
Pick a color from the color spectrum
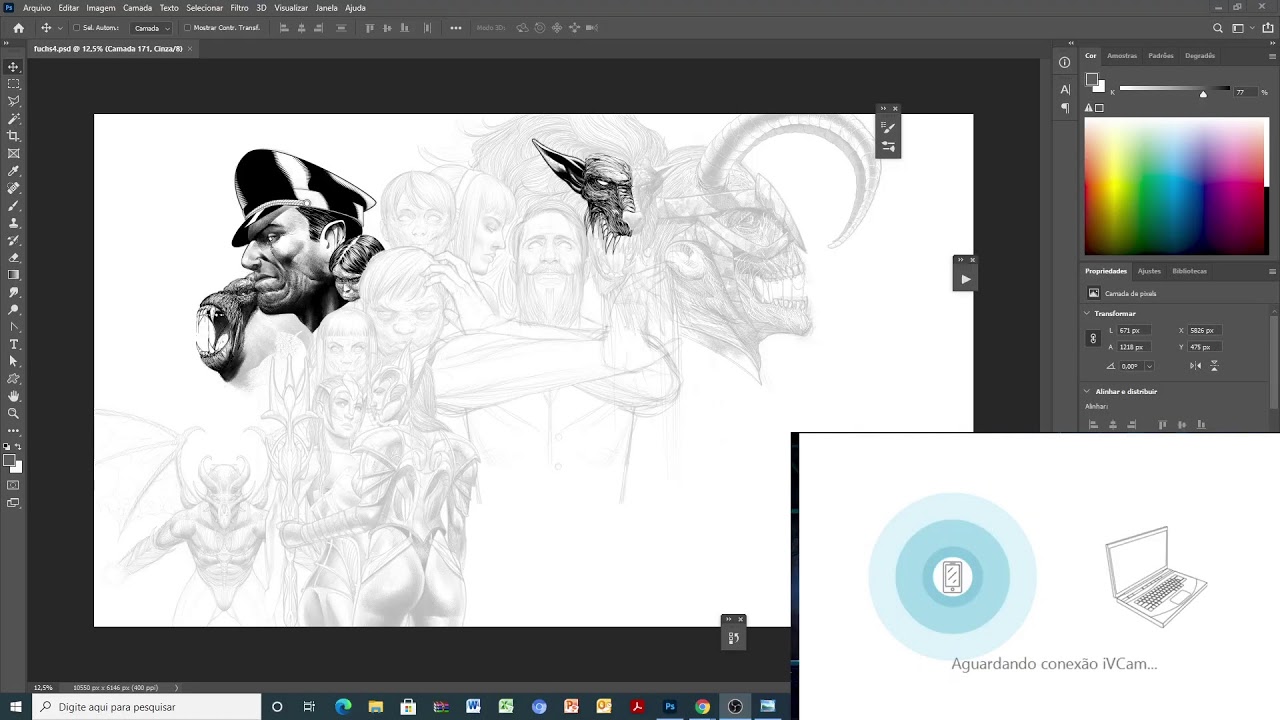click(1176, 186)
